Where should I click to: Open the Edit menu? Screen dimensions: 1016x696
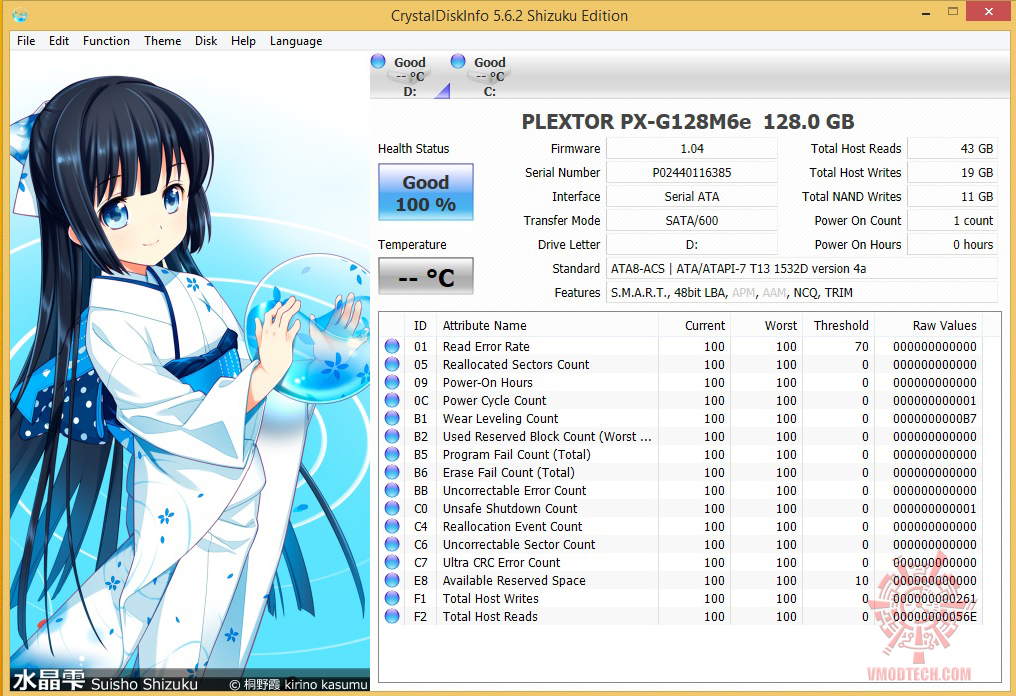[x=58, y=41]
